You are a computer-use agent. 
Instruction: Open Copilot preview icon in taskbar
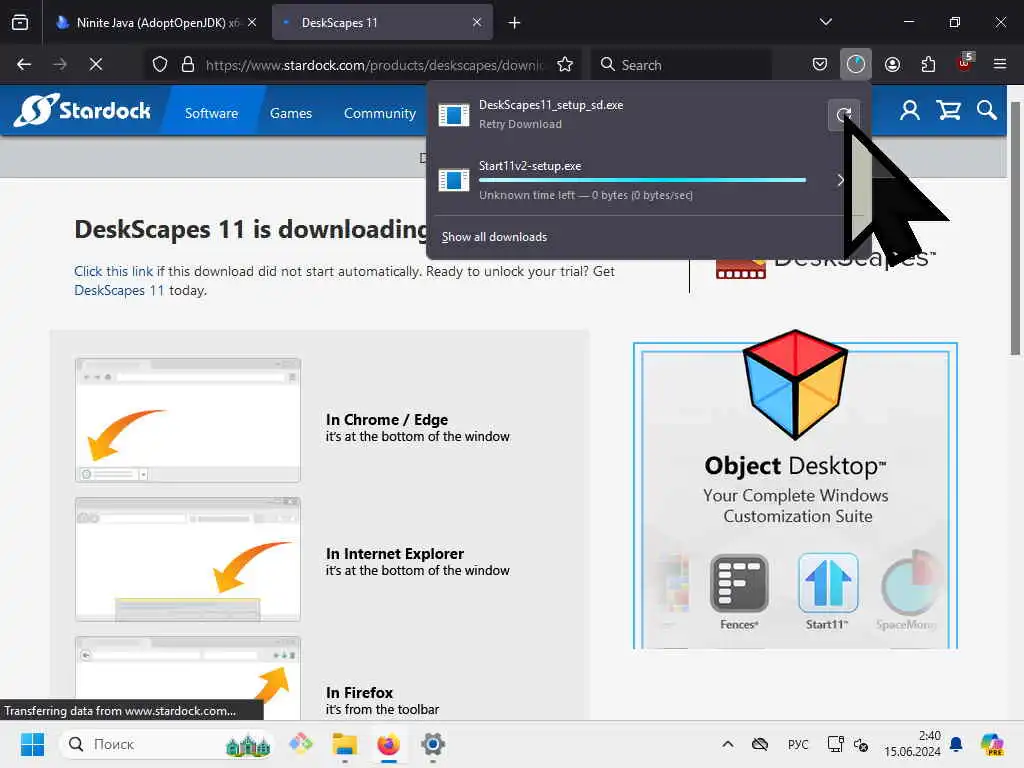pos(992,744)
